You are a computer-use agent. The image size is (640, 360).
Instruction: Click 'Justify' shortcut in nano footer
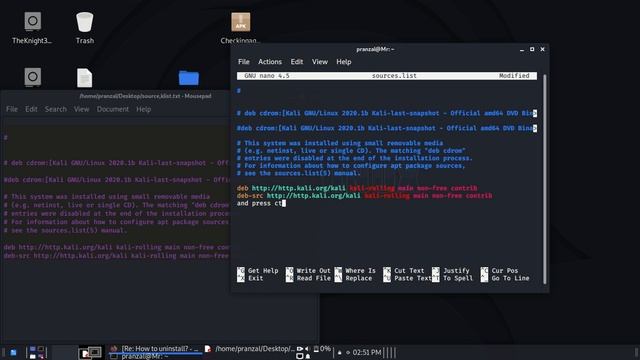(451, 271)
